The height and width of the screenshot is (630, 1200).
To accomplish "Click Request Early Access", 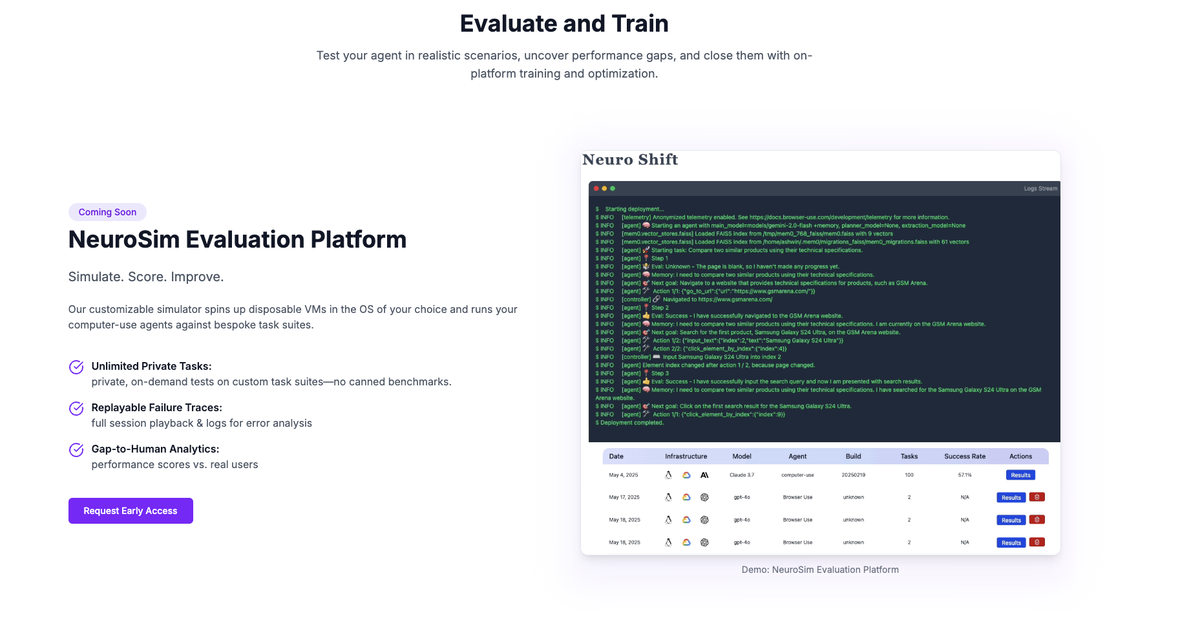I will pos(130,510).
